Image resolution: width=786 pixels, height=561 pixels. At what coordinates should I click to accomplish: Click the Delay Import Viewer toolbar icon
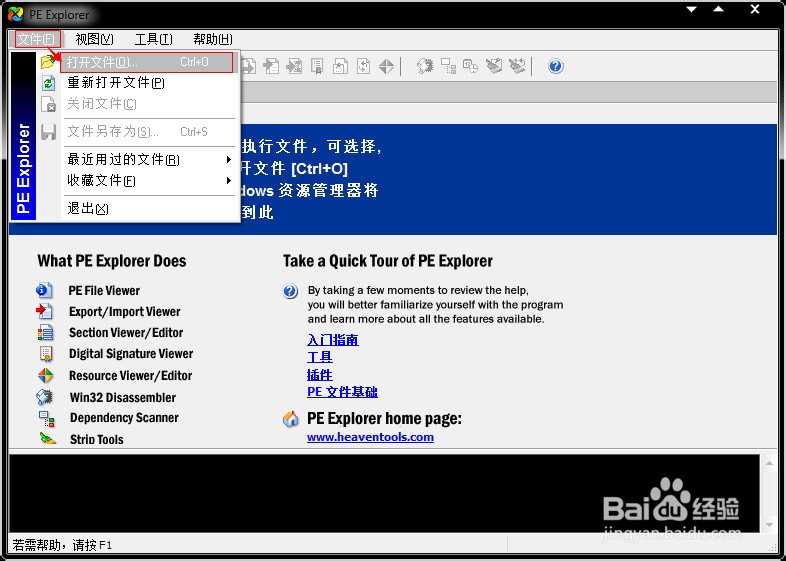pyautogui.click(x=294, y=66)
